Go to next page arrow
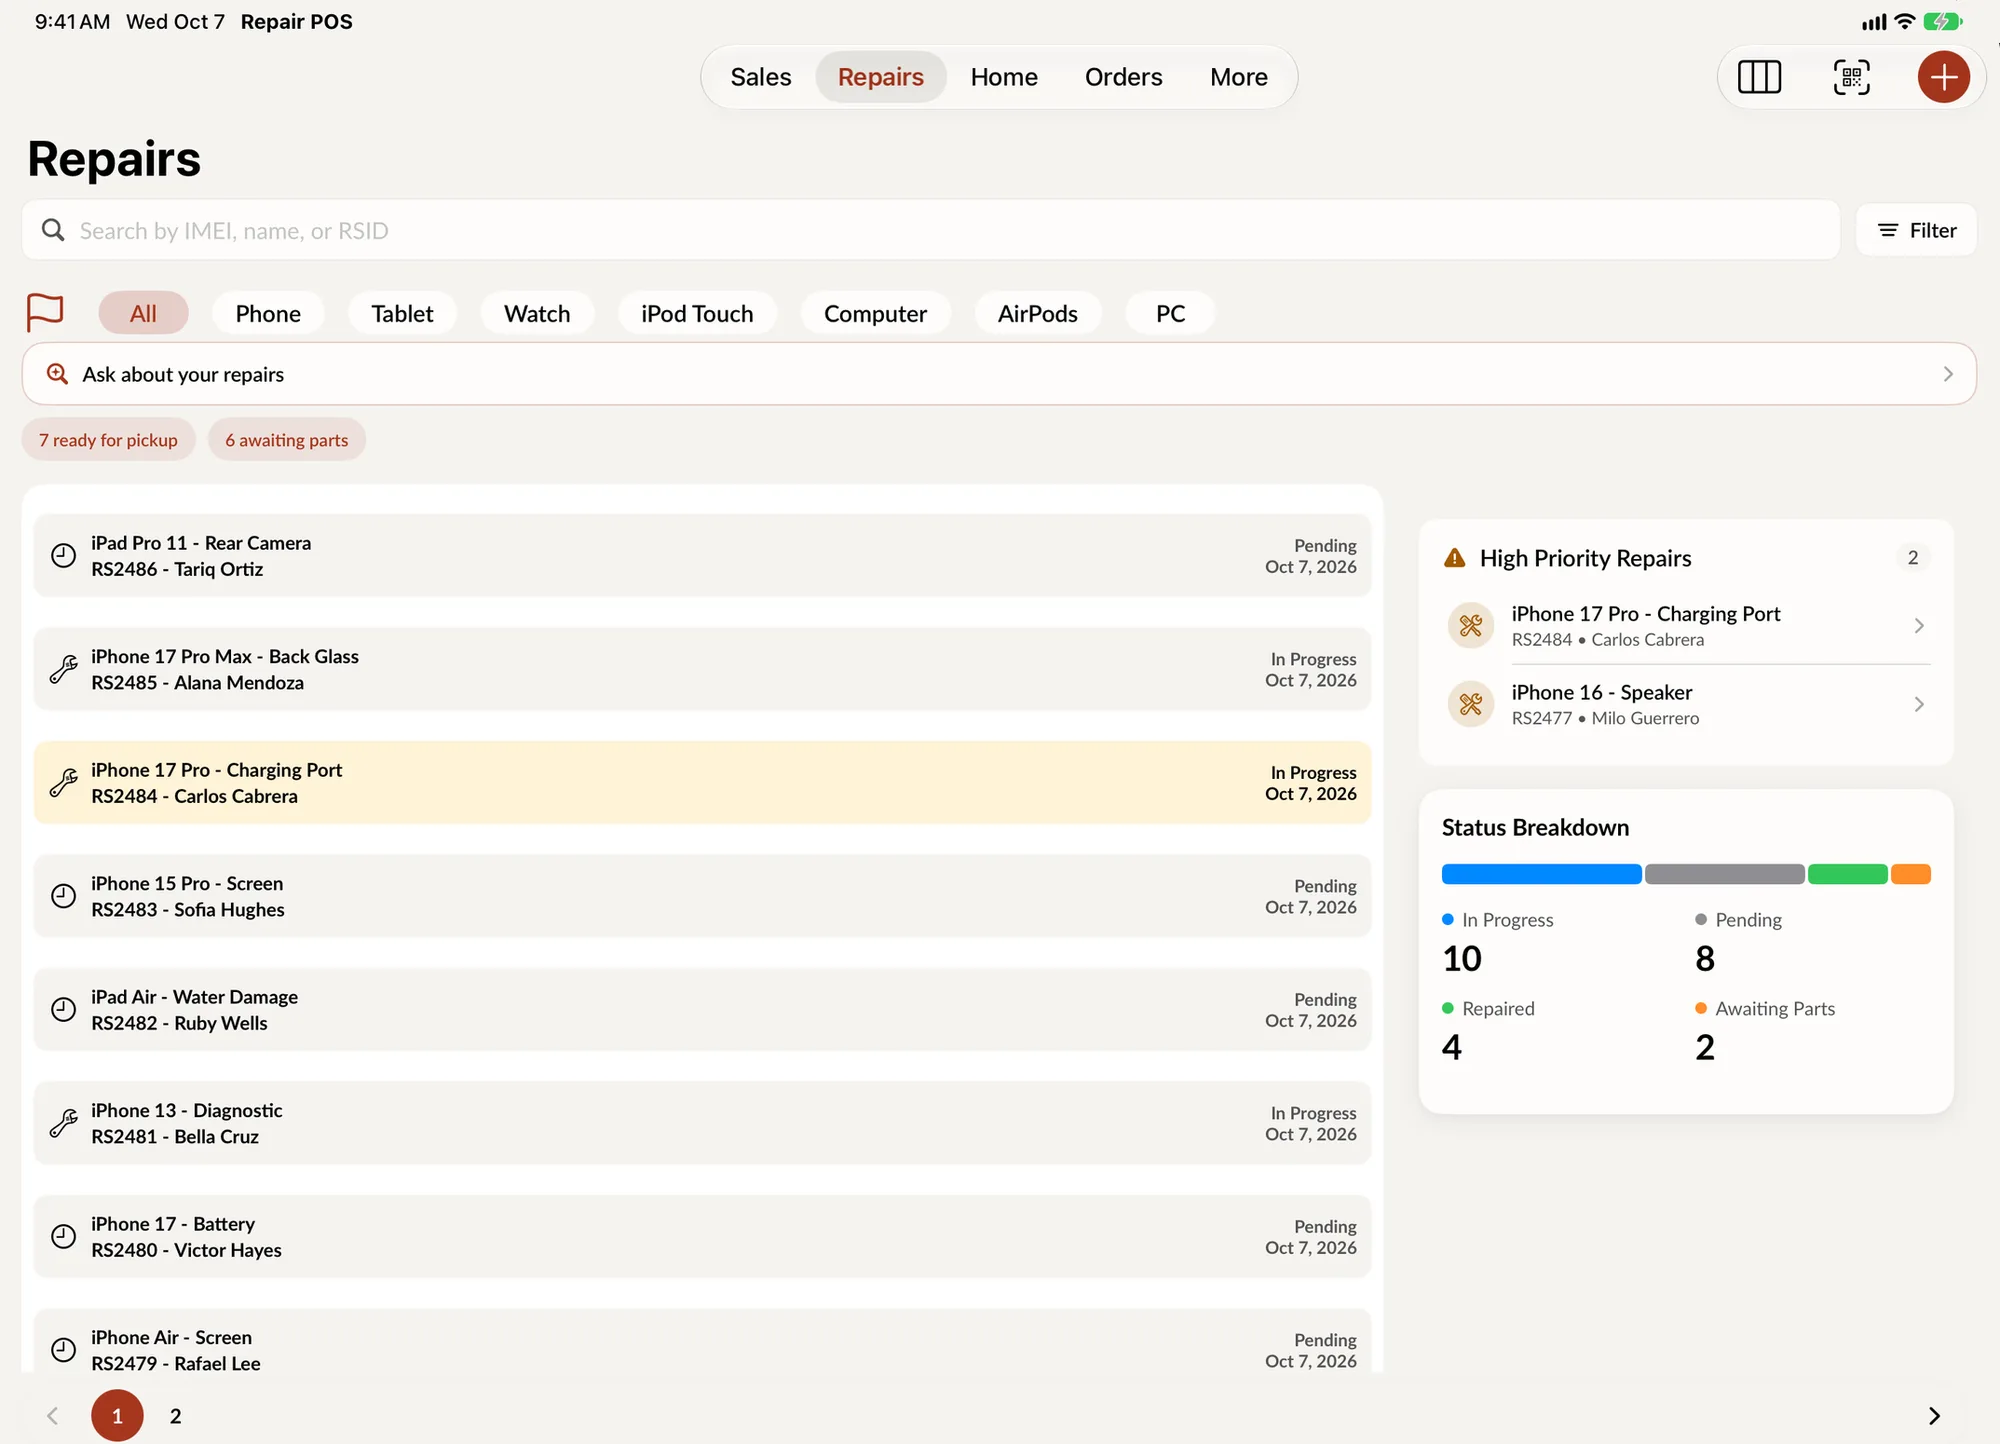2000x1444 pixels. click(x=1934, y=1415)
